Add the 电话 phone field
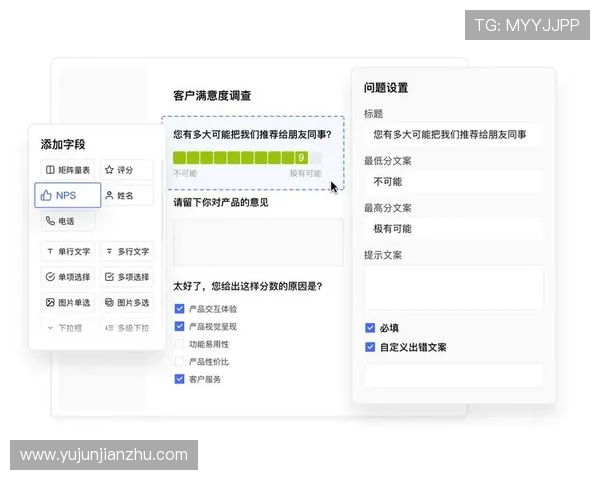The width and height of the screenshot is (600, 480). coord(67,221)
